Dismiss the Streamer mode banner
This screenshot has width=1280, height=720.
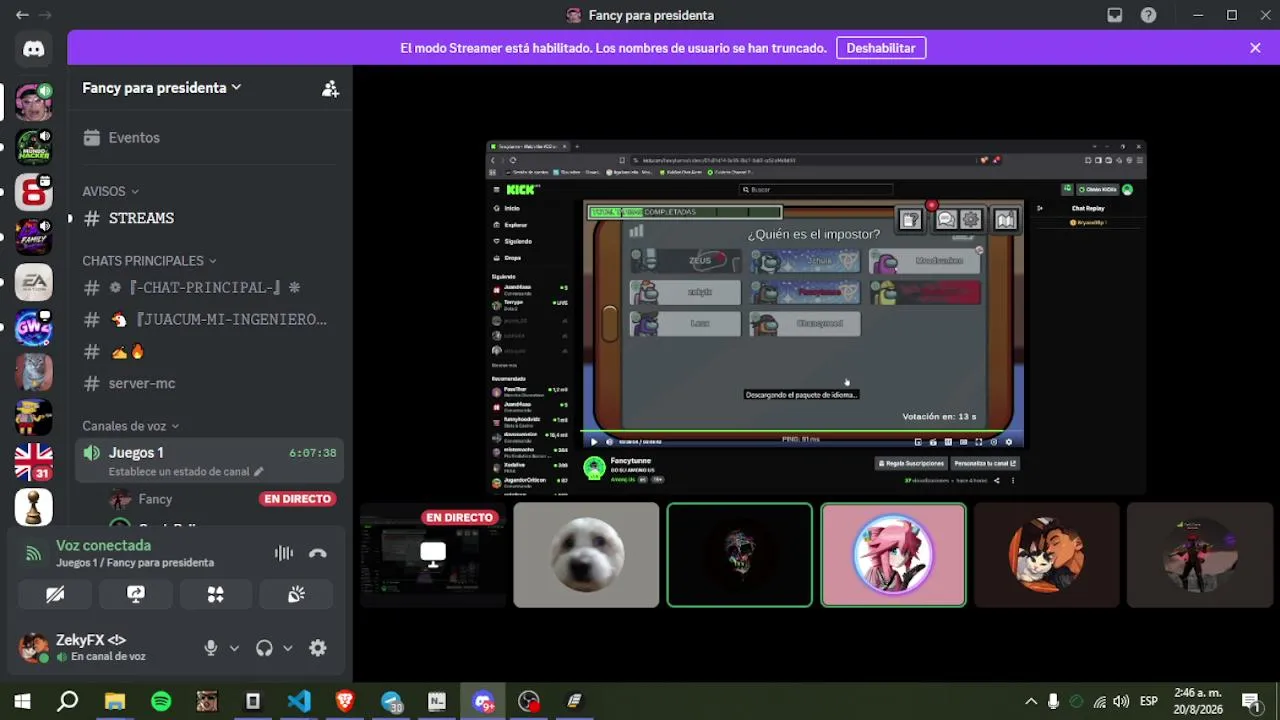(x=1255, y=48)
